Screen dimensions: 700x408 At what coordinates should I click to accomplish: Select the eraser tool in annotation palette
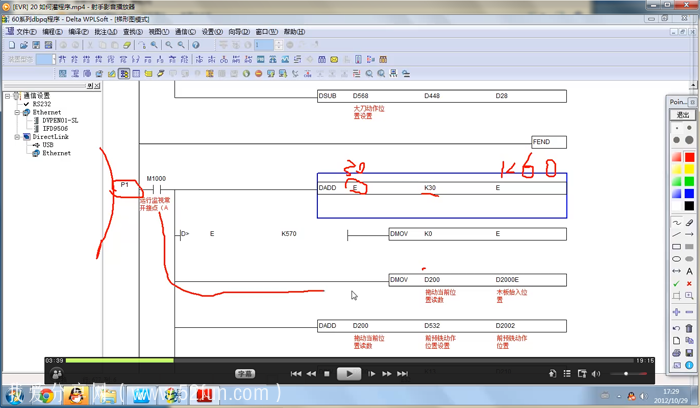(689, 223)
